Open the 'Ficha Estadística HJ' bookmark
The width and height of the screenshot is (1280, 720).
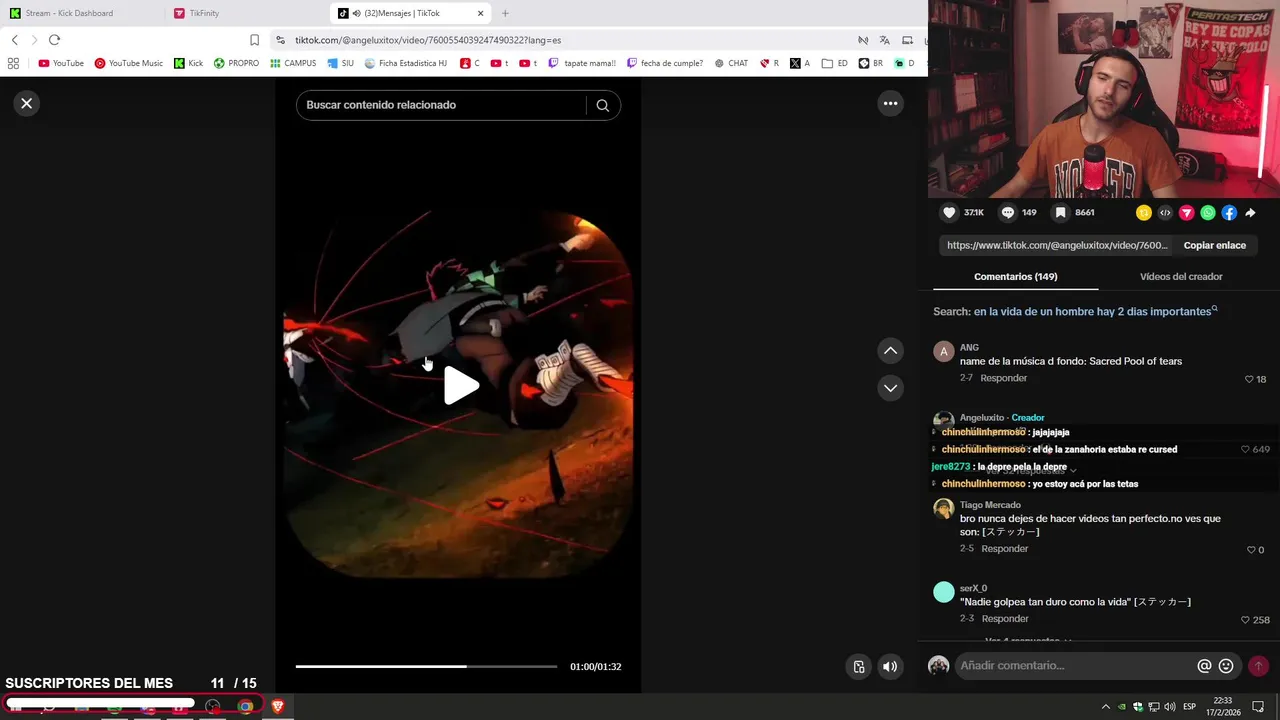[x=406, y=63]
